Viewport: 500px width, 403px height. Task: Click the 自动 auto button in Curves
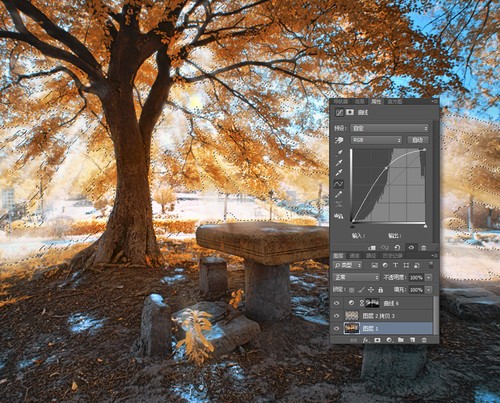click(x=418, y=140)
